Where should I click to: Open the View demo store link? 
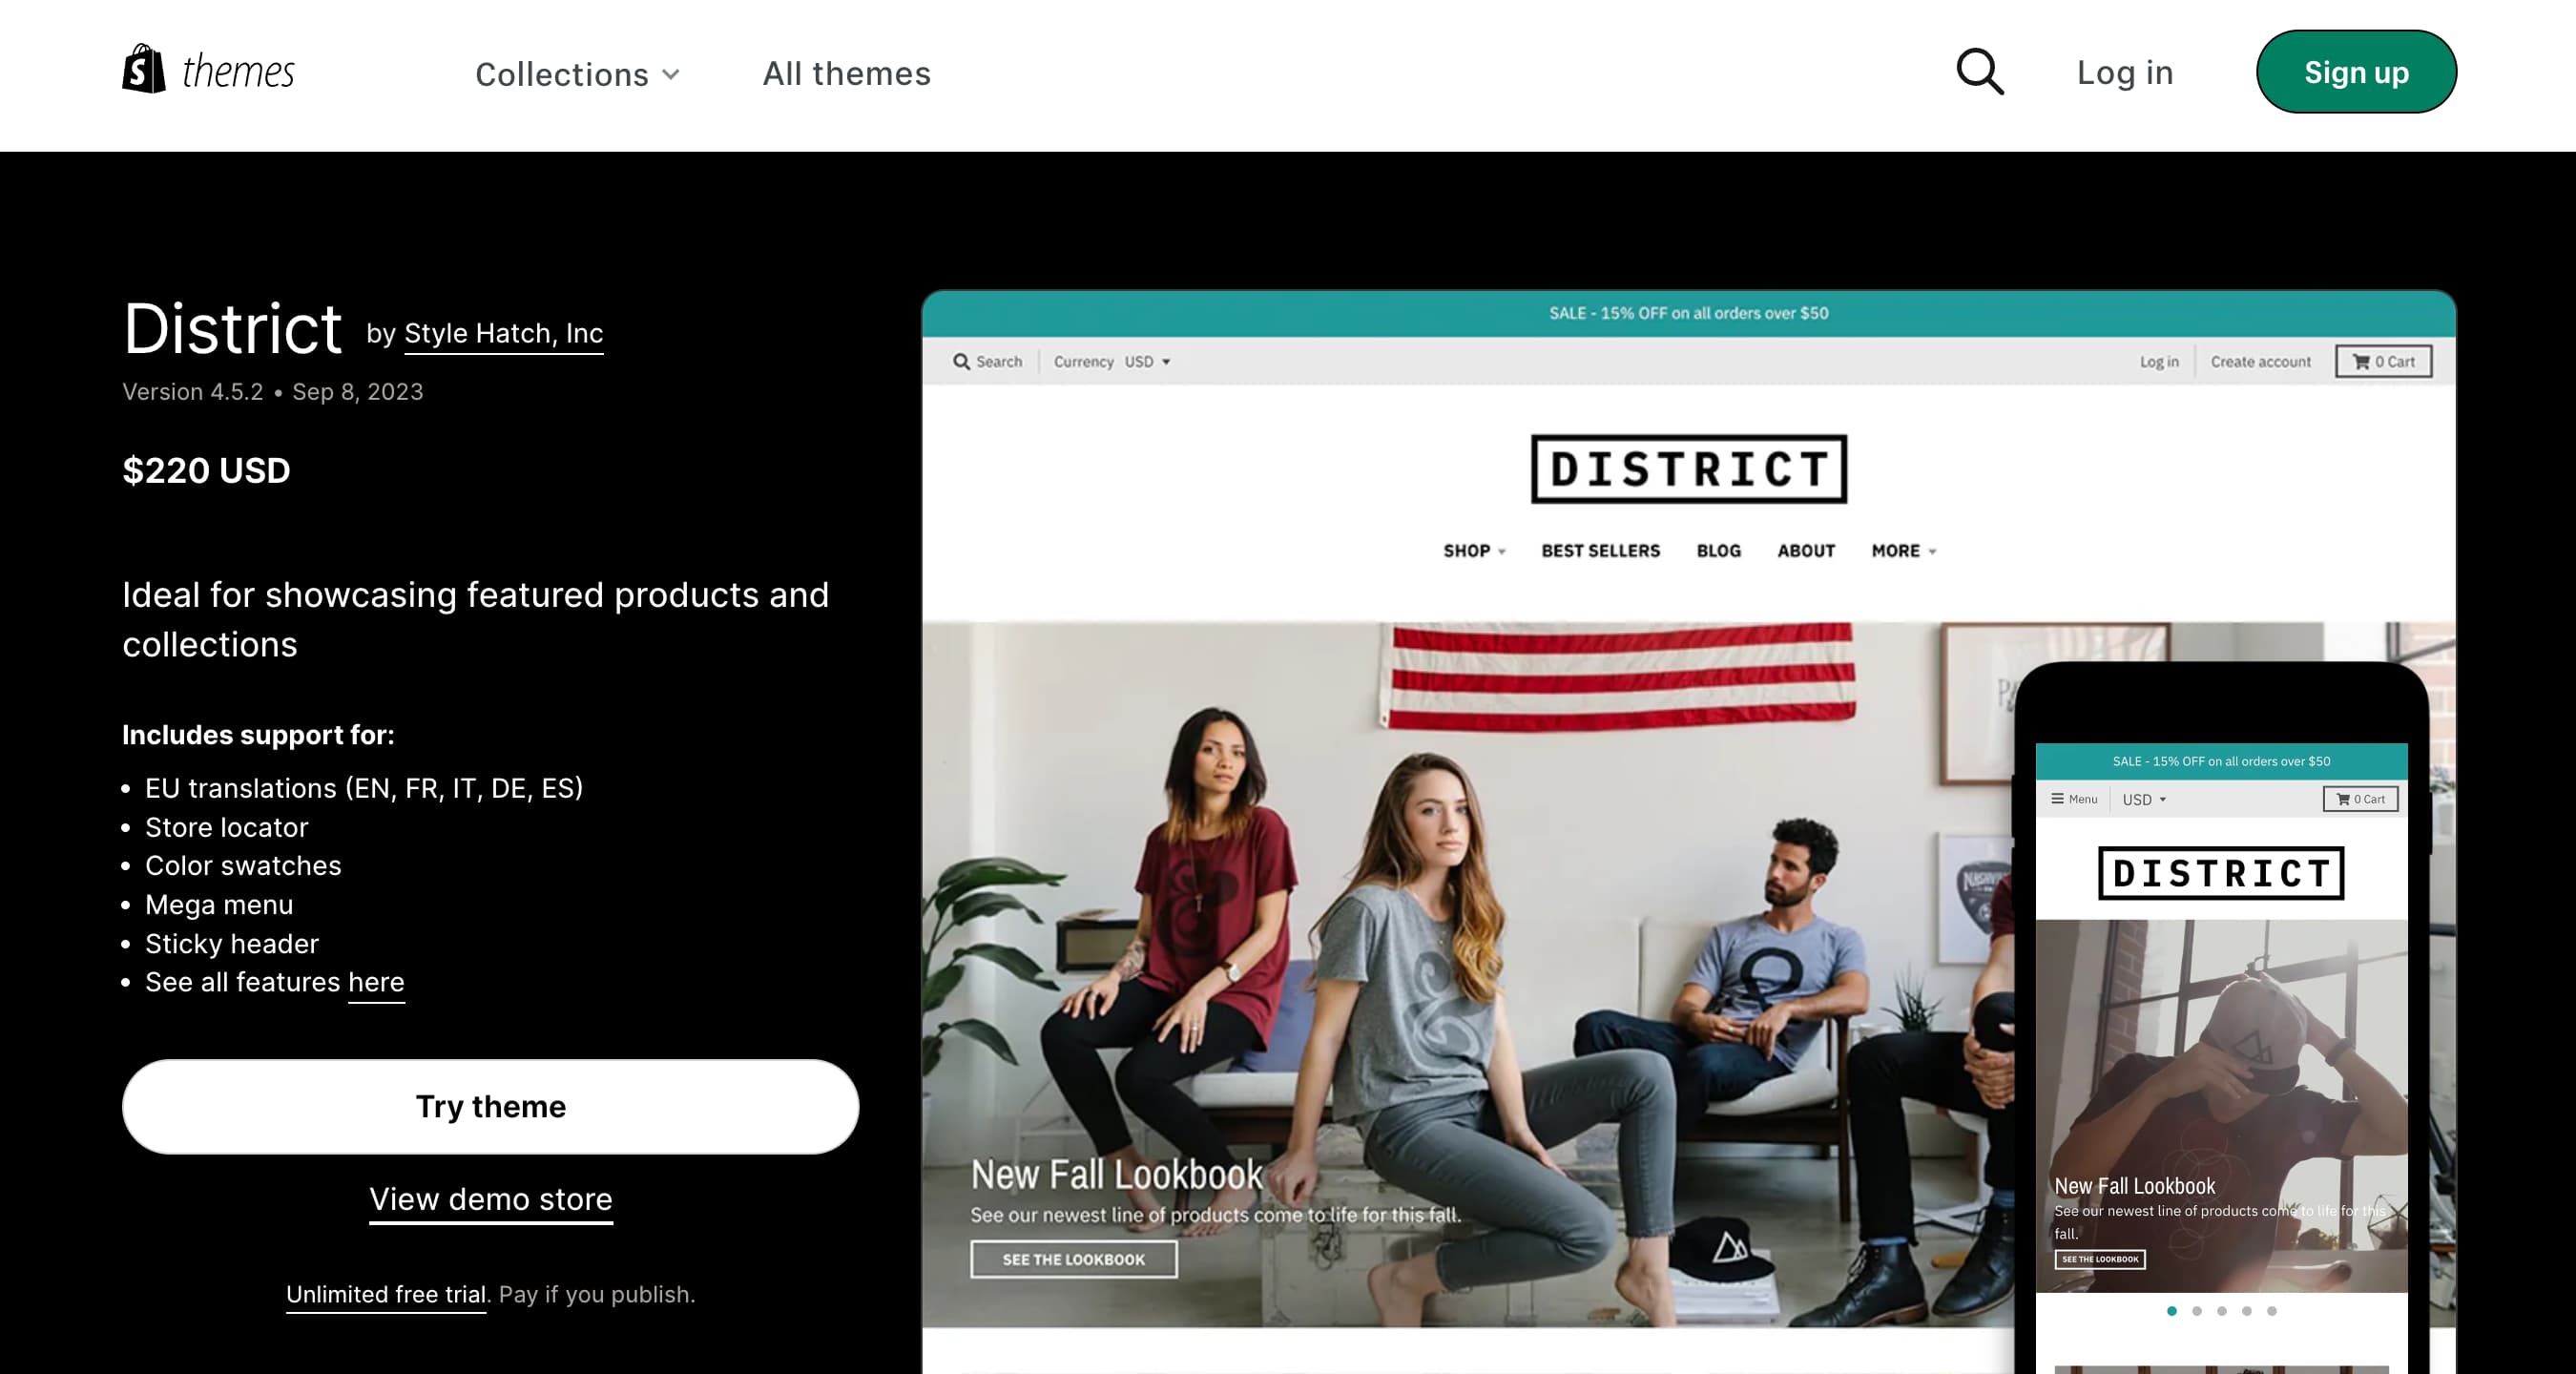(x=490, y=1198)
